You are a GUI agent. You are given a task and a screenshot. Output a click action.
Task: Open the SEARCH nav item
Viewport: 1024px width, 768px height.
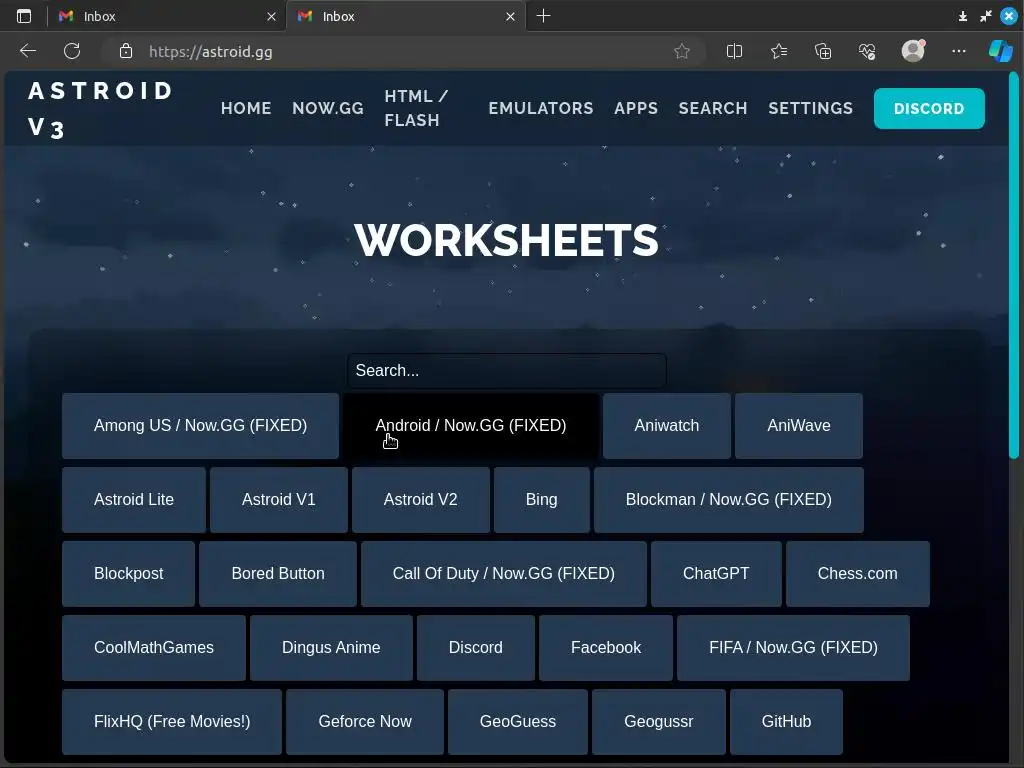point(713,108)
